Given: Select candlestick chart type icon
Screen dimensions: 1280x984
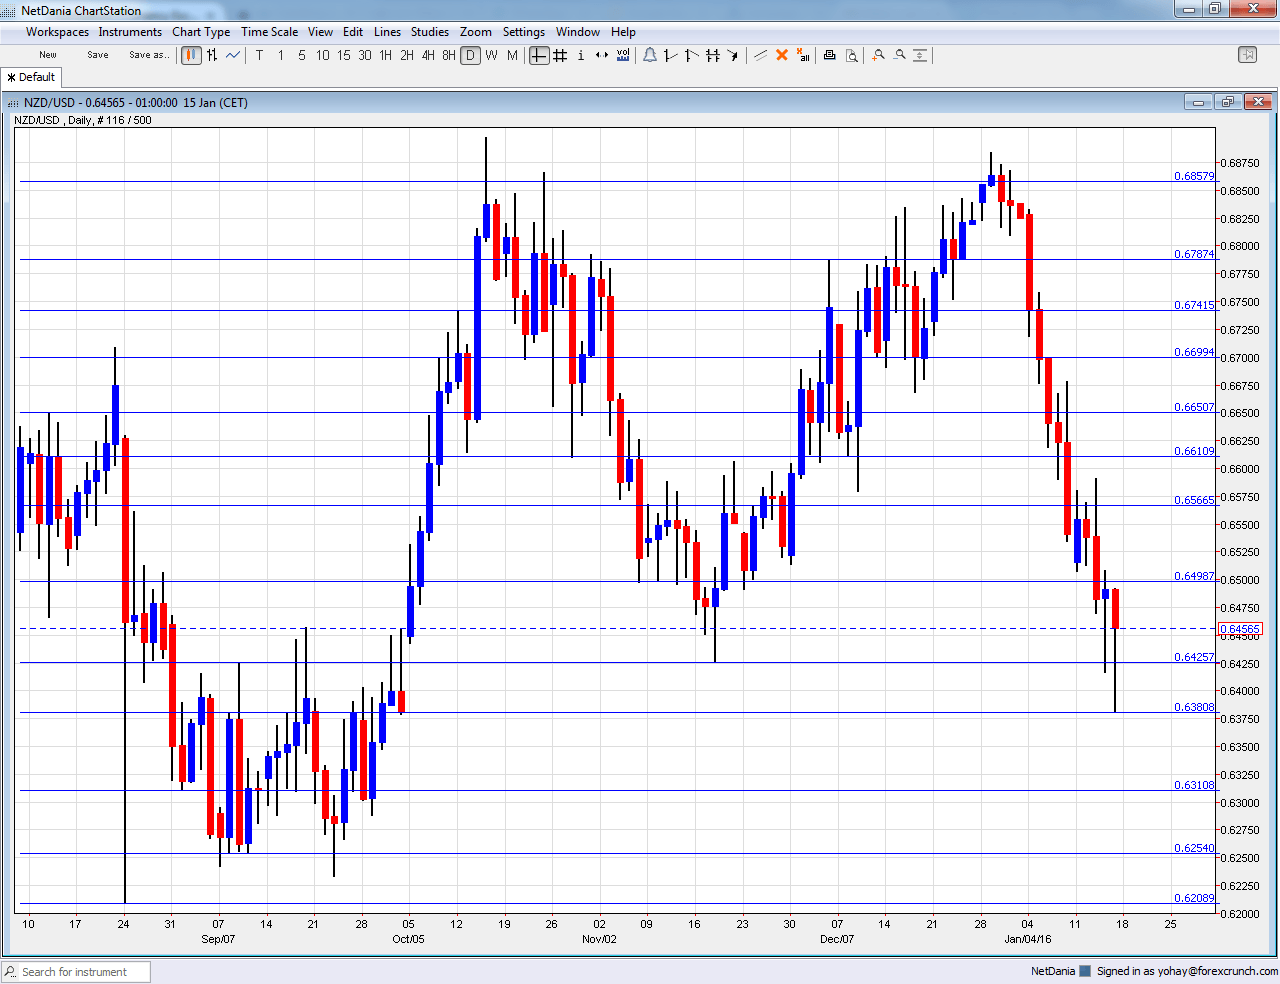Looking at the screenshot, I should pyautogui.click(x=191, y=55).
